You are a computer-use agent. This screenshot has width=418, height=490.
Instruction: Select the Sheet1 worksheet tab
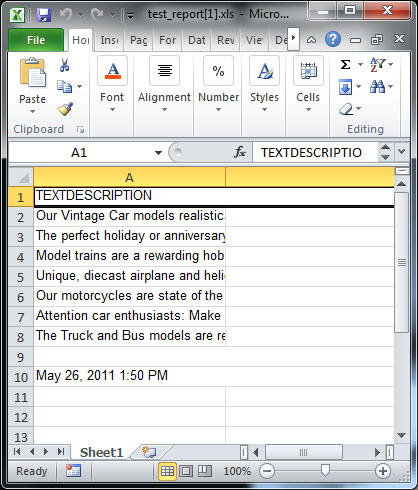101,452
